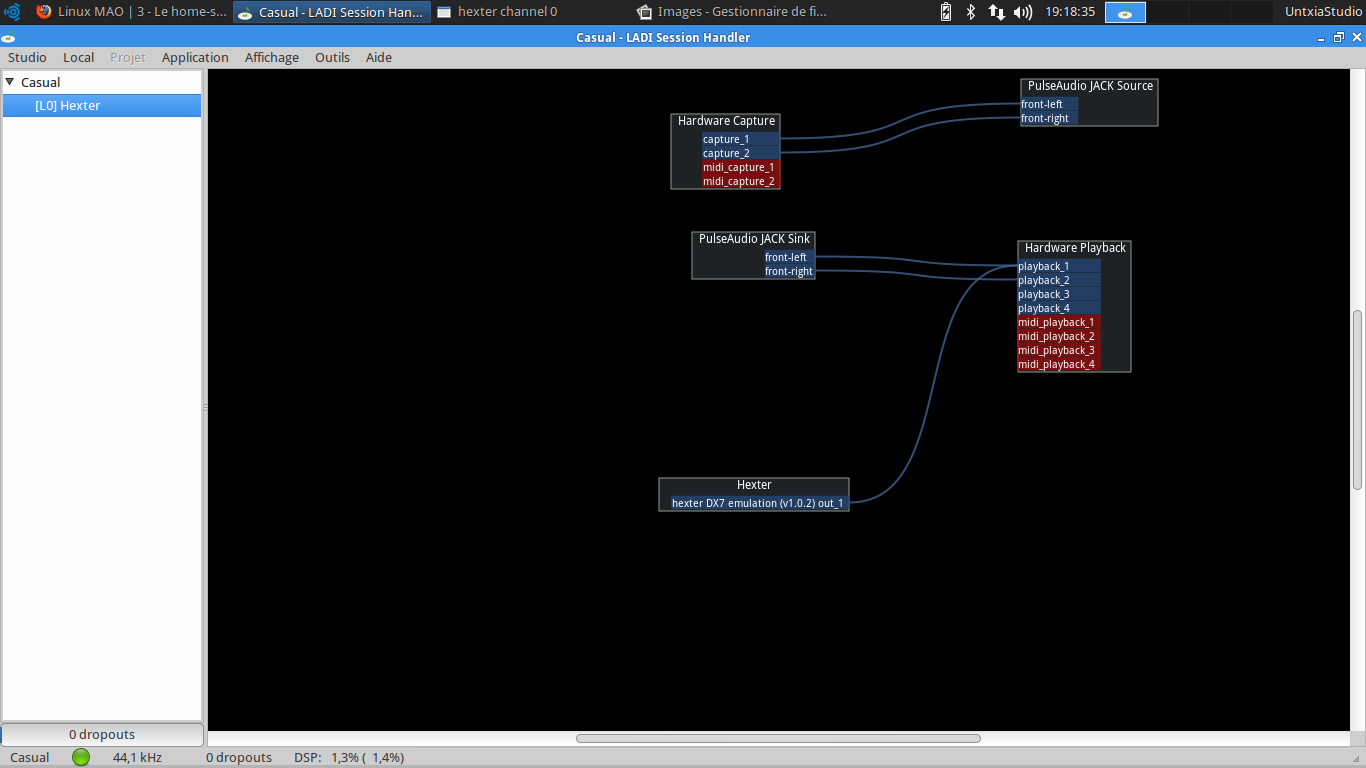Open the Local menu

point(79,57)
